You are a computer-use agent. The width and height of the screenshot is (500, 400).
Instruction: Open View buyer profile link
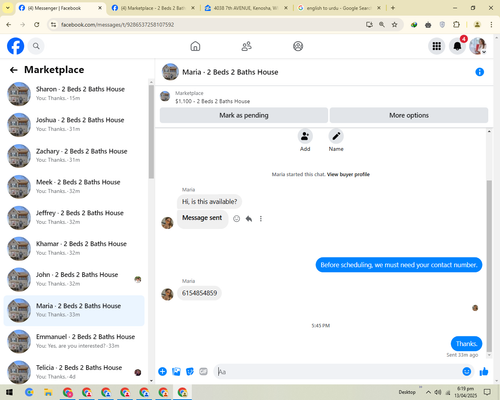[348, 174]
